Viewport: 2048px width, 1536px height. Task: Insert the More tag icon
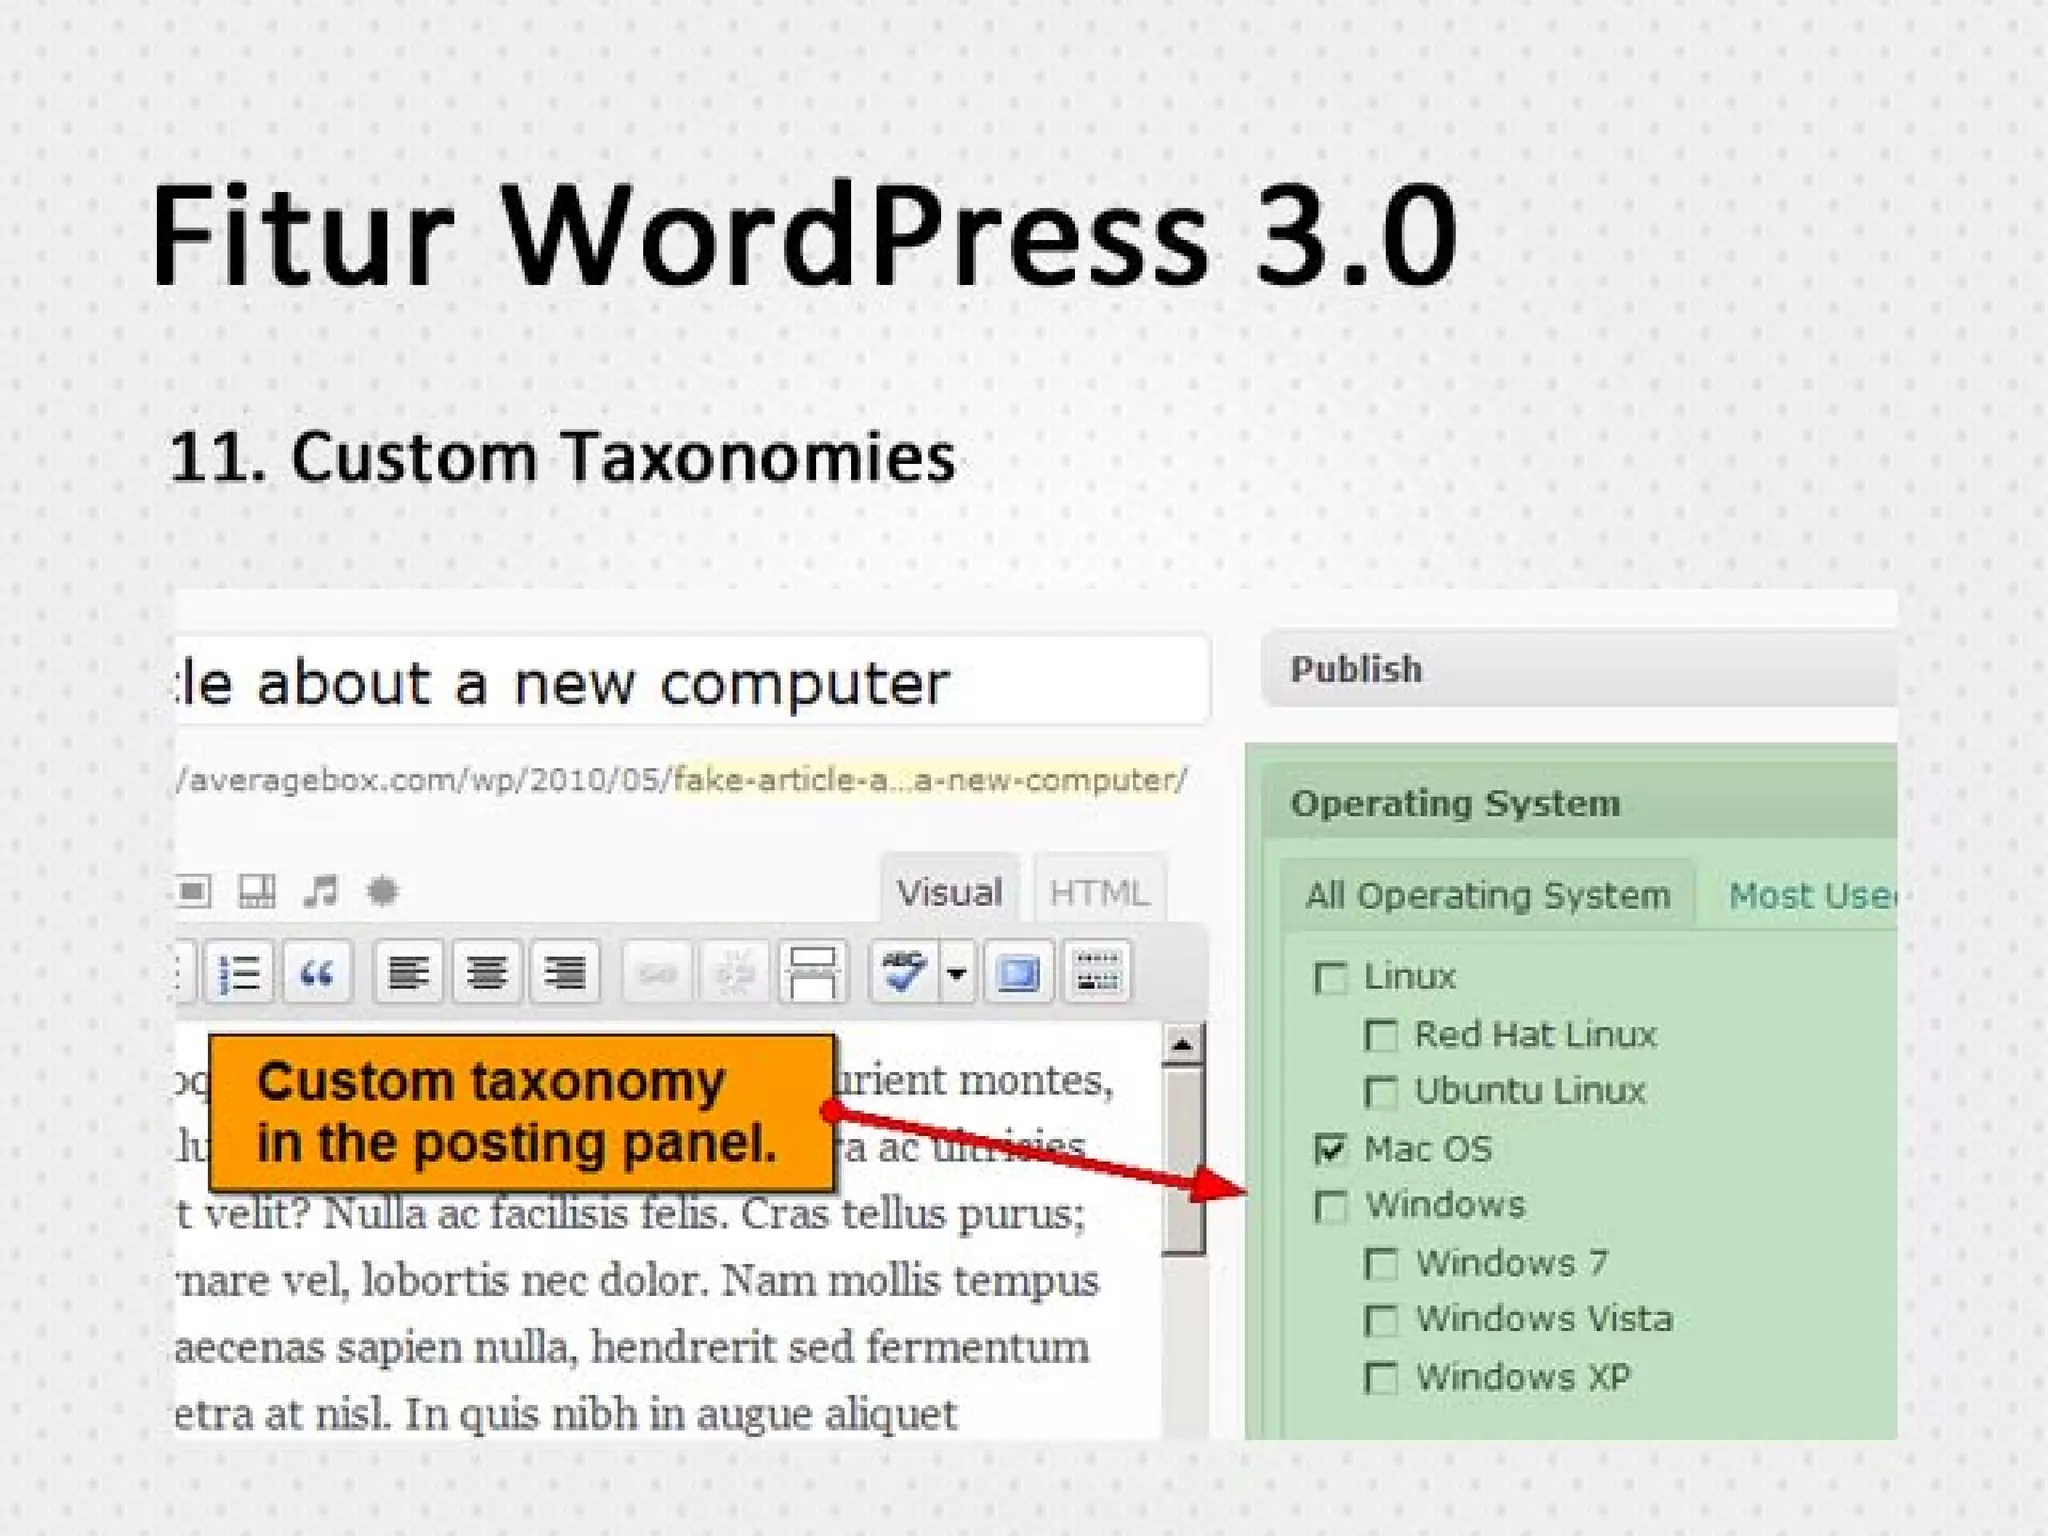click(x=812, y=972)
